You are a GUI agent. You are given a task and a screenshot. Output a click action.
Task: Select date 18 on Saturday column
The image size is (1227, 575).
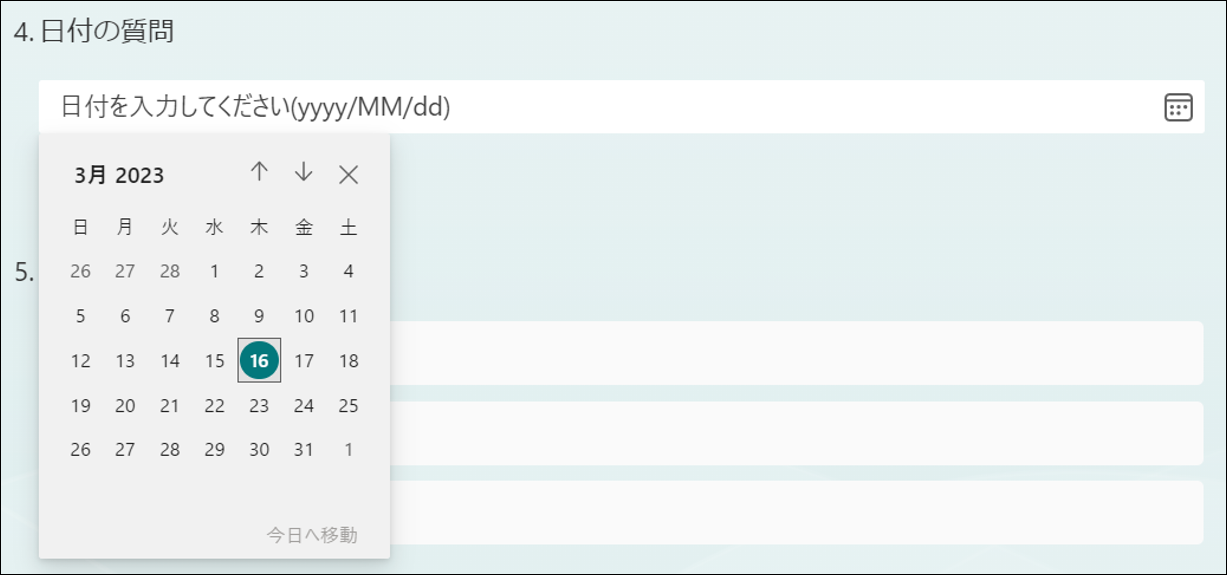click(348, 361)
